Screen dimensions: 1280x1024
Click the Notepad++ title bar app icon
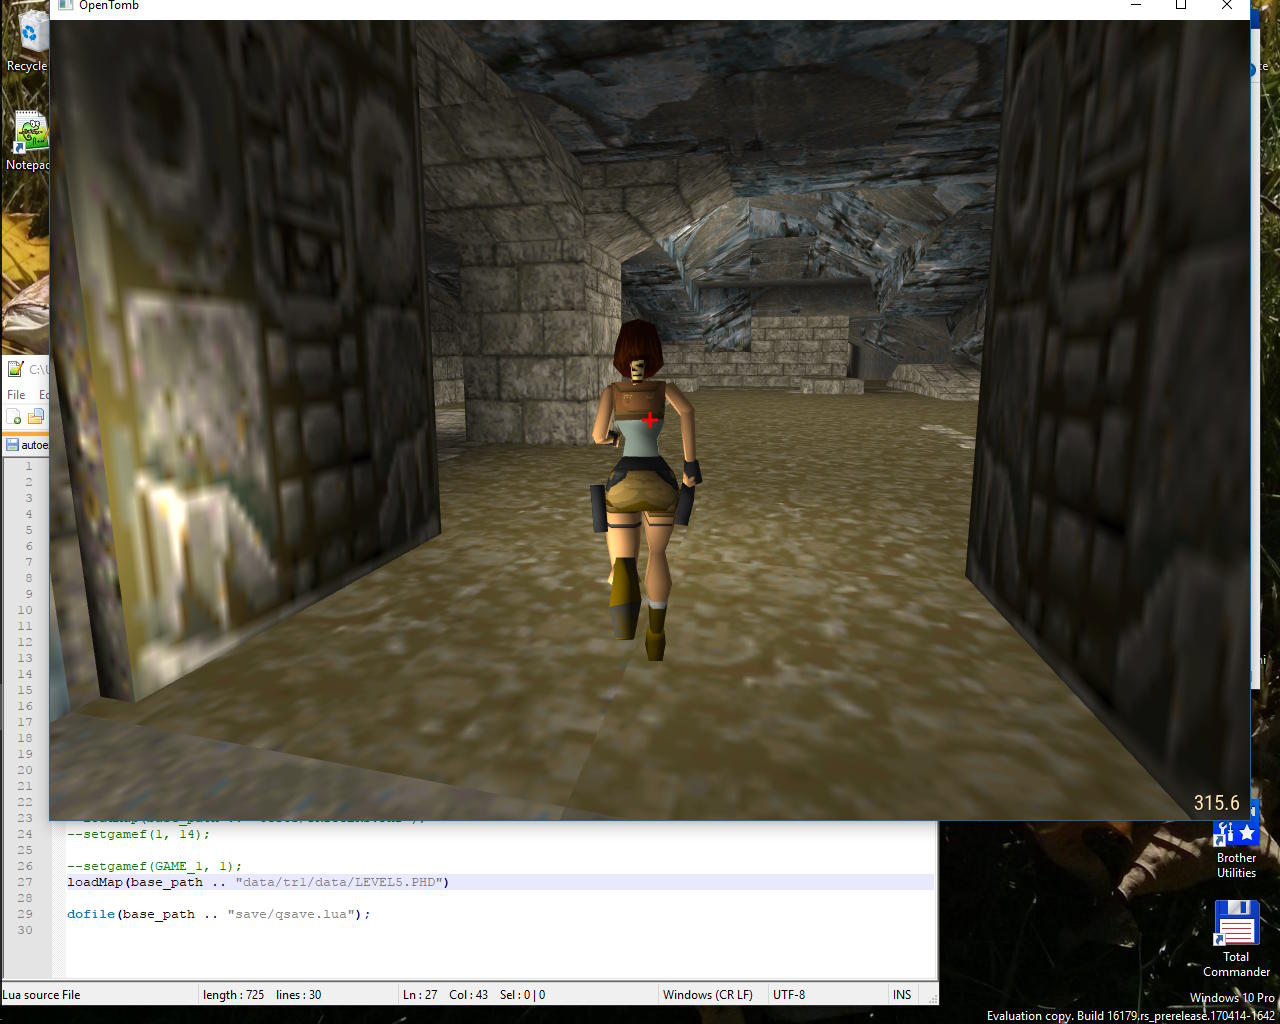(15, 369)
